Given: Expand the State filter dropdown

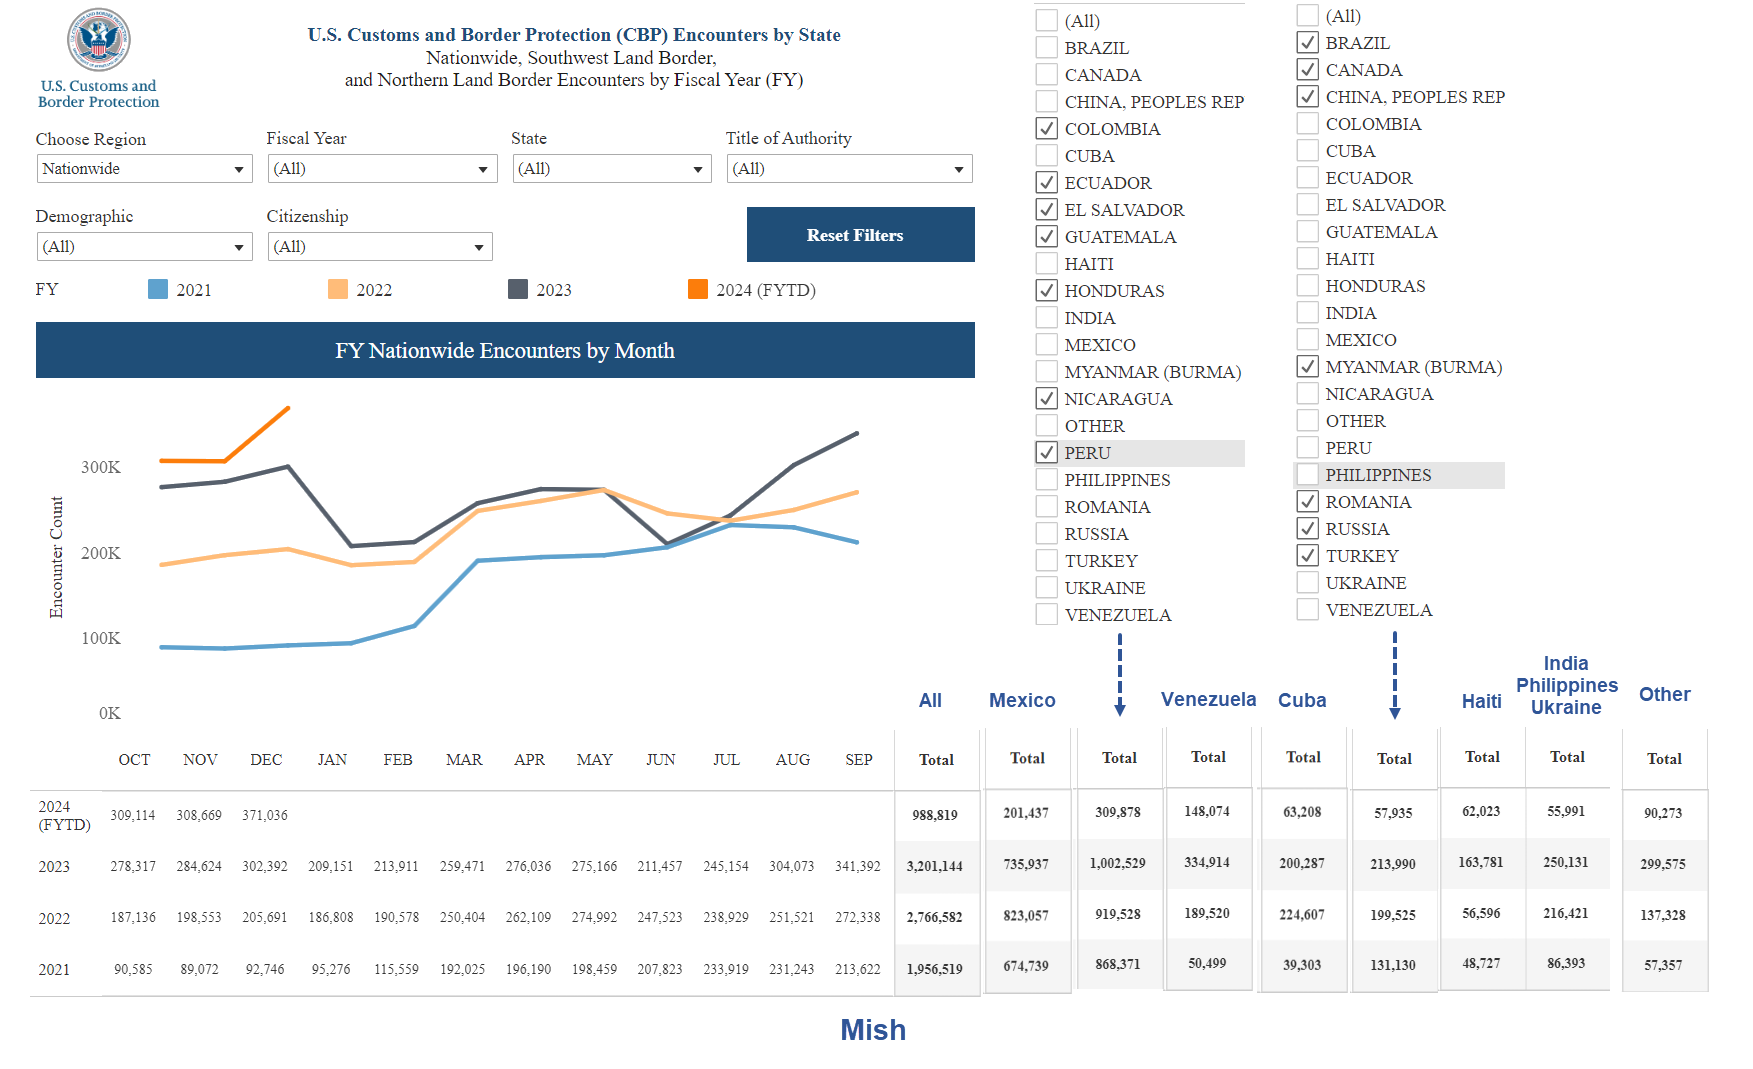Looking at the screenshot, I should coord(611,168).
